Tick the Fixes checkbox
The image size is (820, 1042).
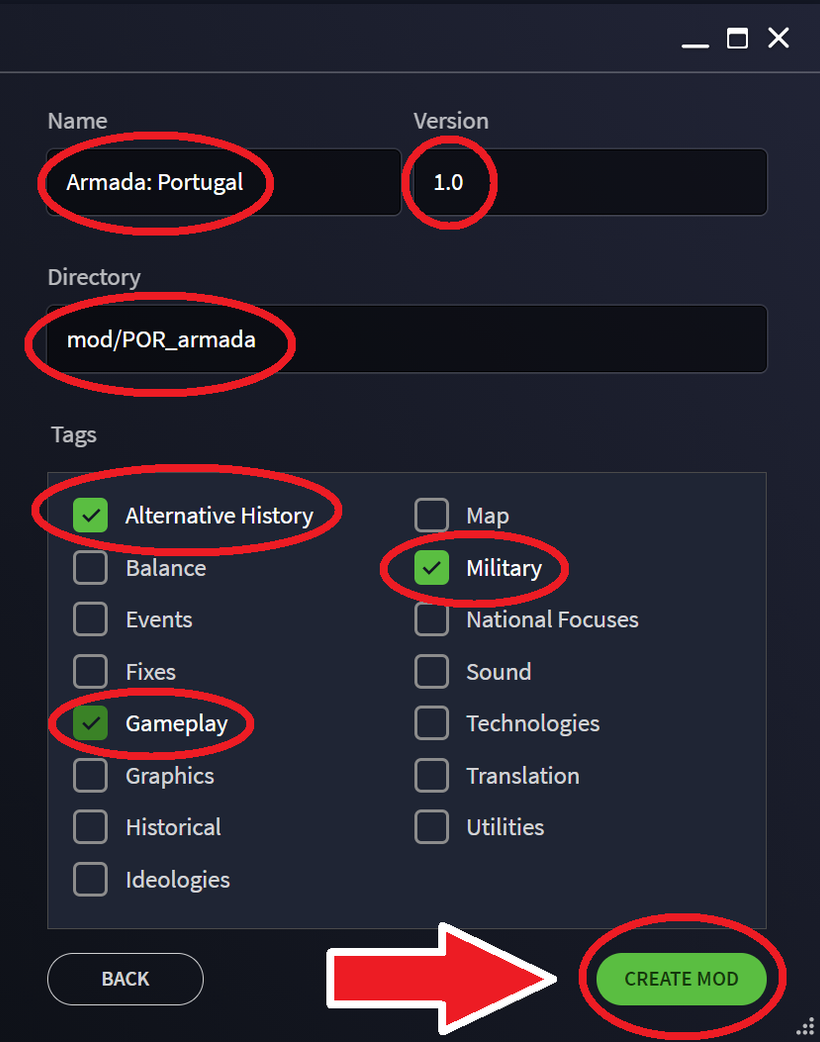pyautogui.click(x=90, y=671)
